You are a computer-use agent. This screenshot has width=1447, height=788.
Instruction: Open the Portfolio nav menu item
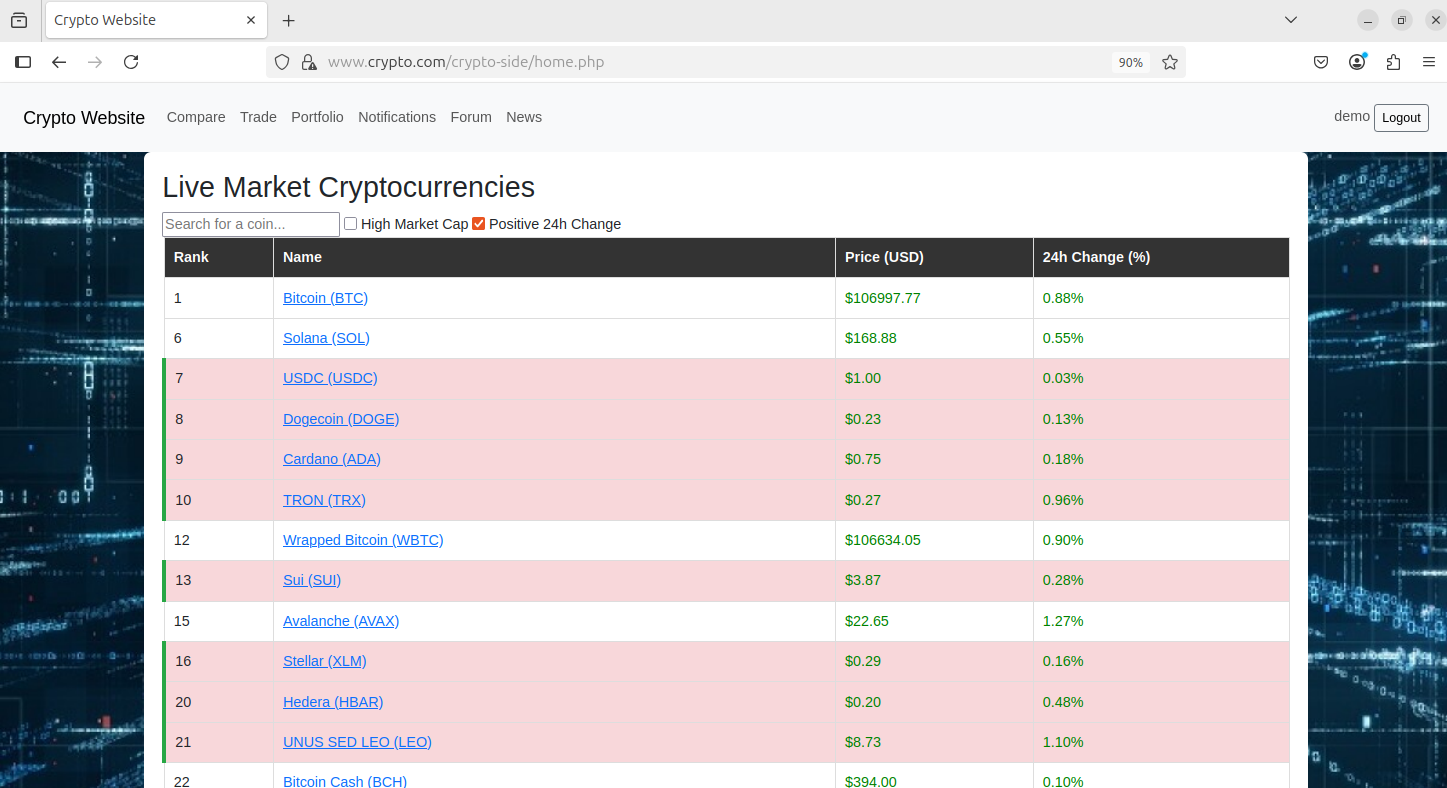point(317,117)
